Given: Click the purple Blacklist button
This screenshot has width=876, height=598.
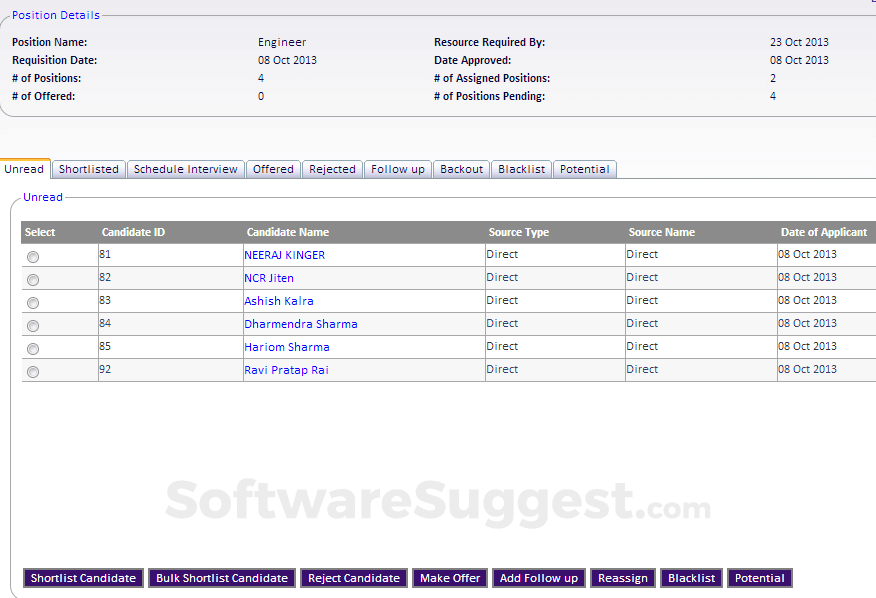Looking at the screenshot, I should coord(691,578).
